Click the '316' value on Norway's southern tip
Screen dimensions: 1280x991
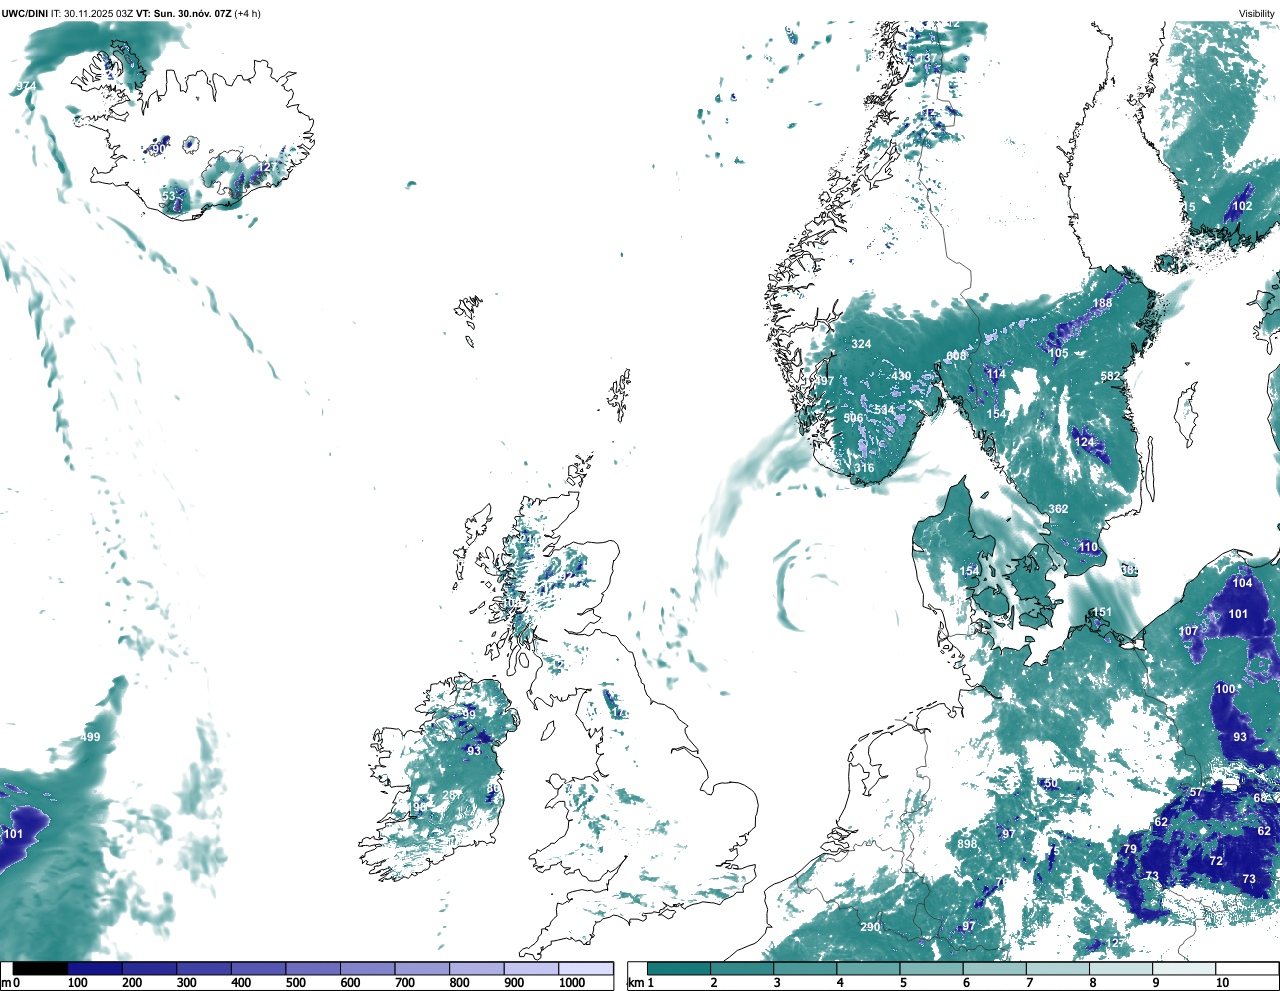(864, 468)
